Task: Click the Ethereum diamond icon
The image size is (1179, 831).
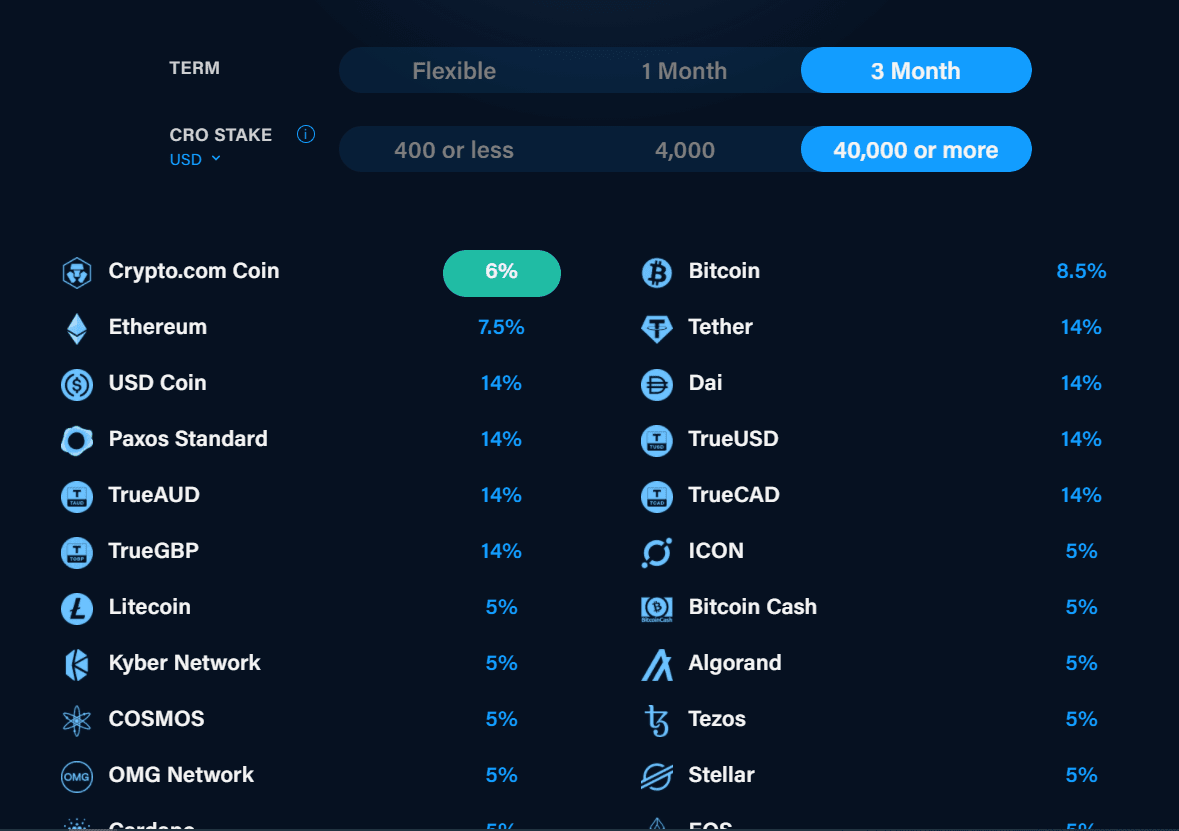Action: point(77,329)
